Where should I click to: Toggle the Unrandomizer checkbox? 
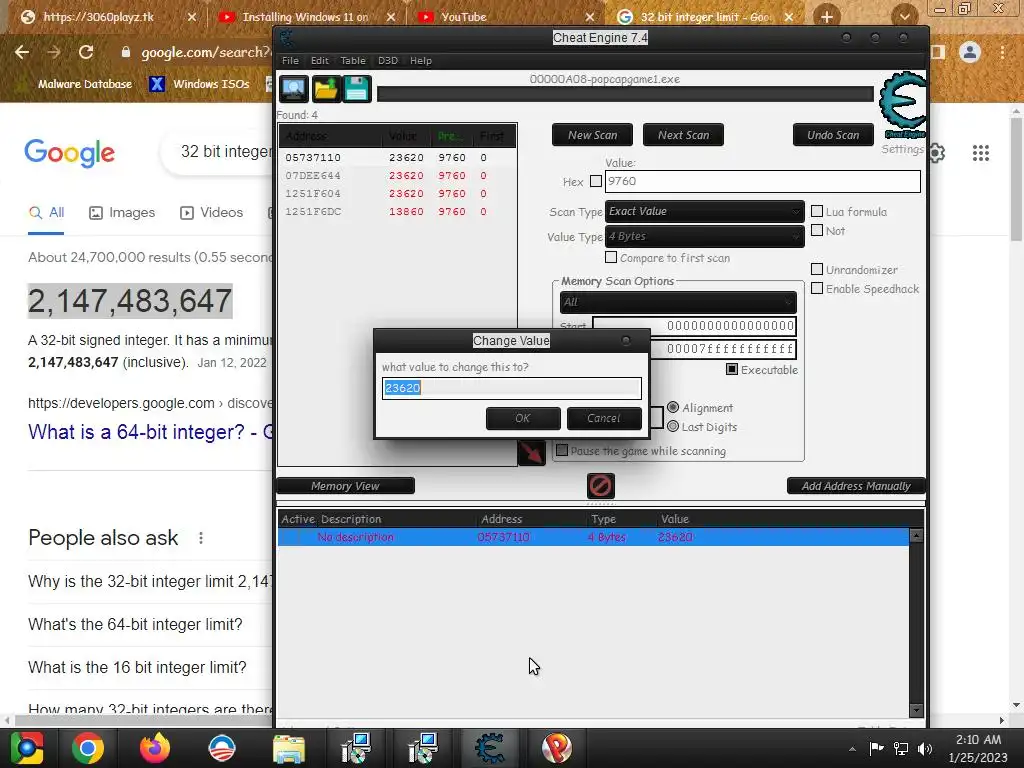[817, 269]
